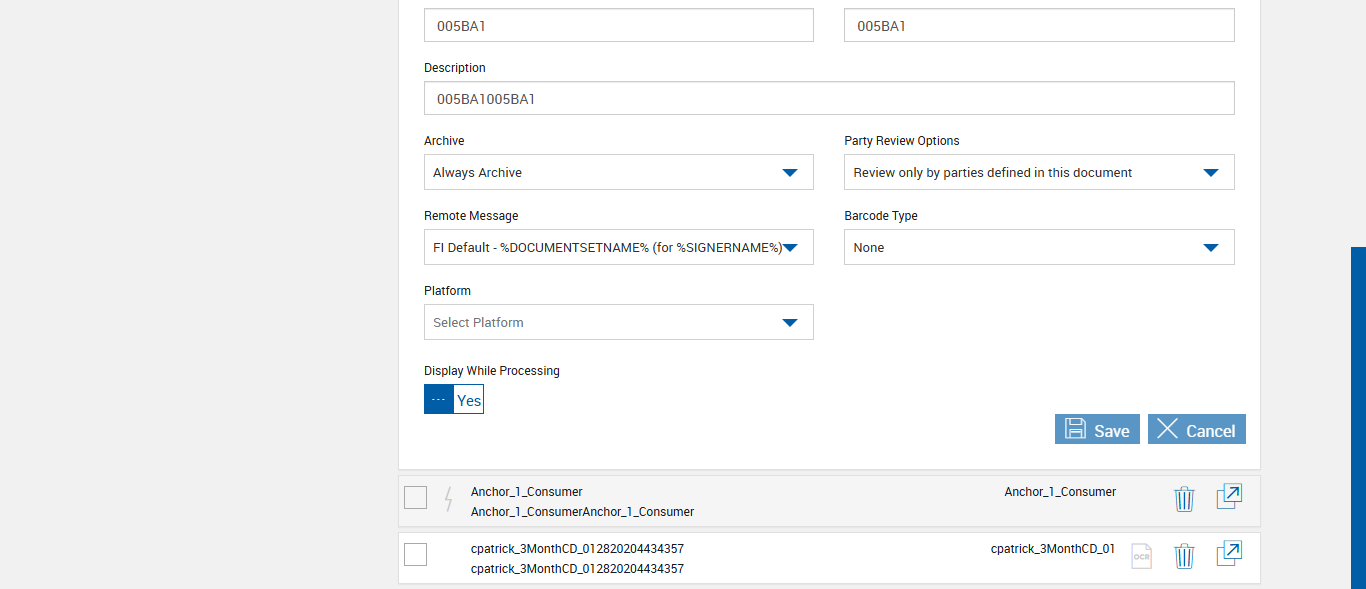
Task: Focus the top-right 005BA1 input field
Action: coord(1038,26)
